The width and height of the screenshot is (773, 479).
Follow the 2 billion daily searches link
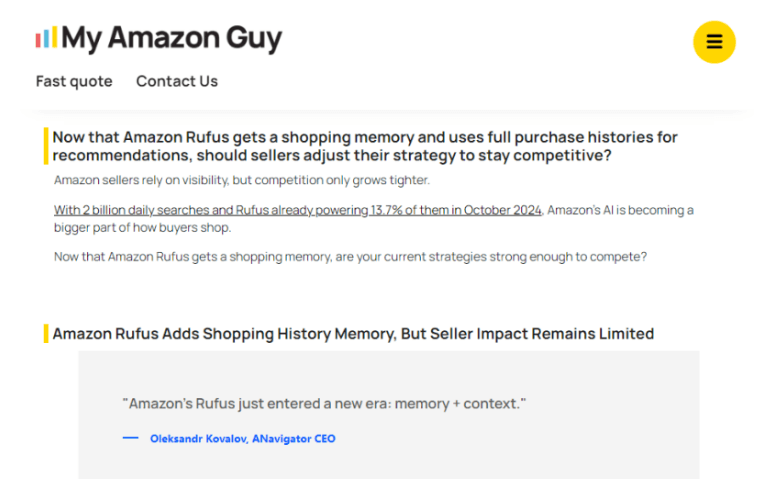pyautogui.click(x=297, y=210)
